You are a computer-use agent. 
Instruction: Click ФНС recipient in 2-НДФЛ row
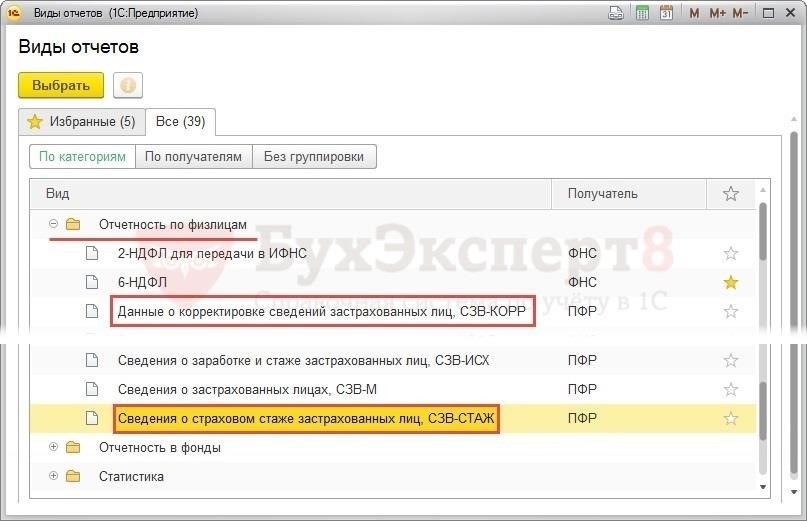click(x=582, y=253)
